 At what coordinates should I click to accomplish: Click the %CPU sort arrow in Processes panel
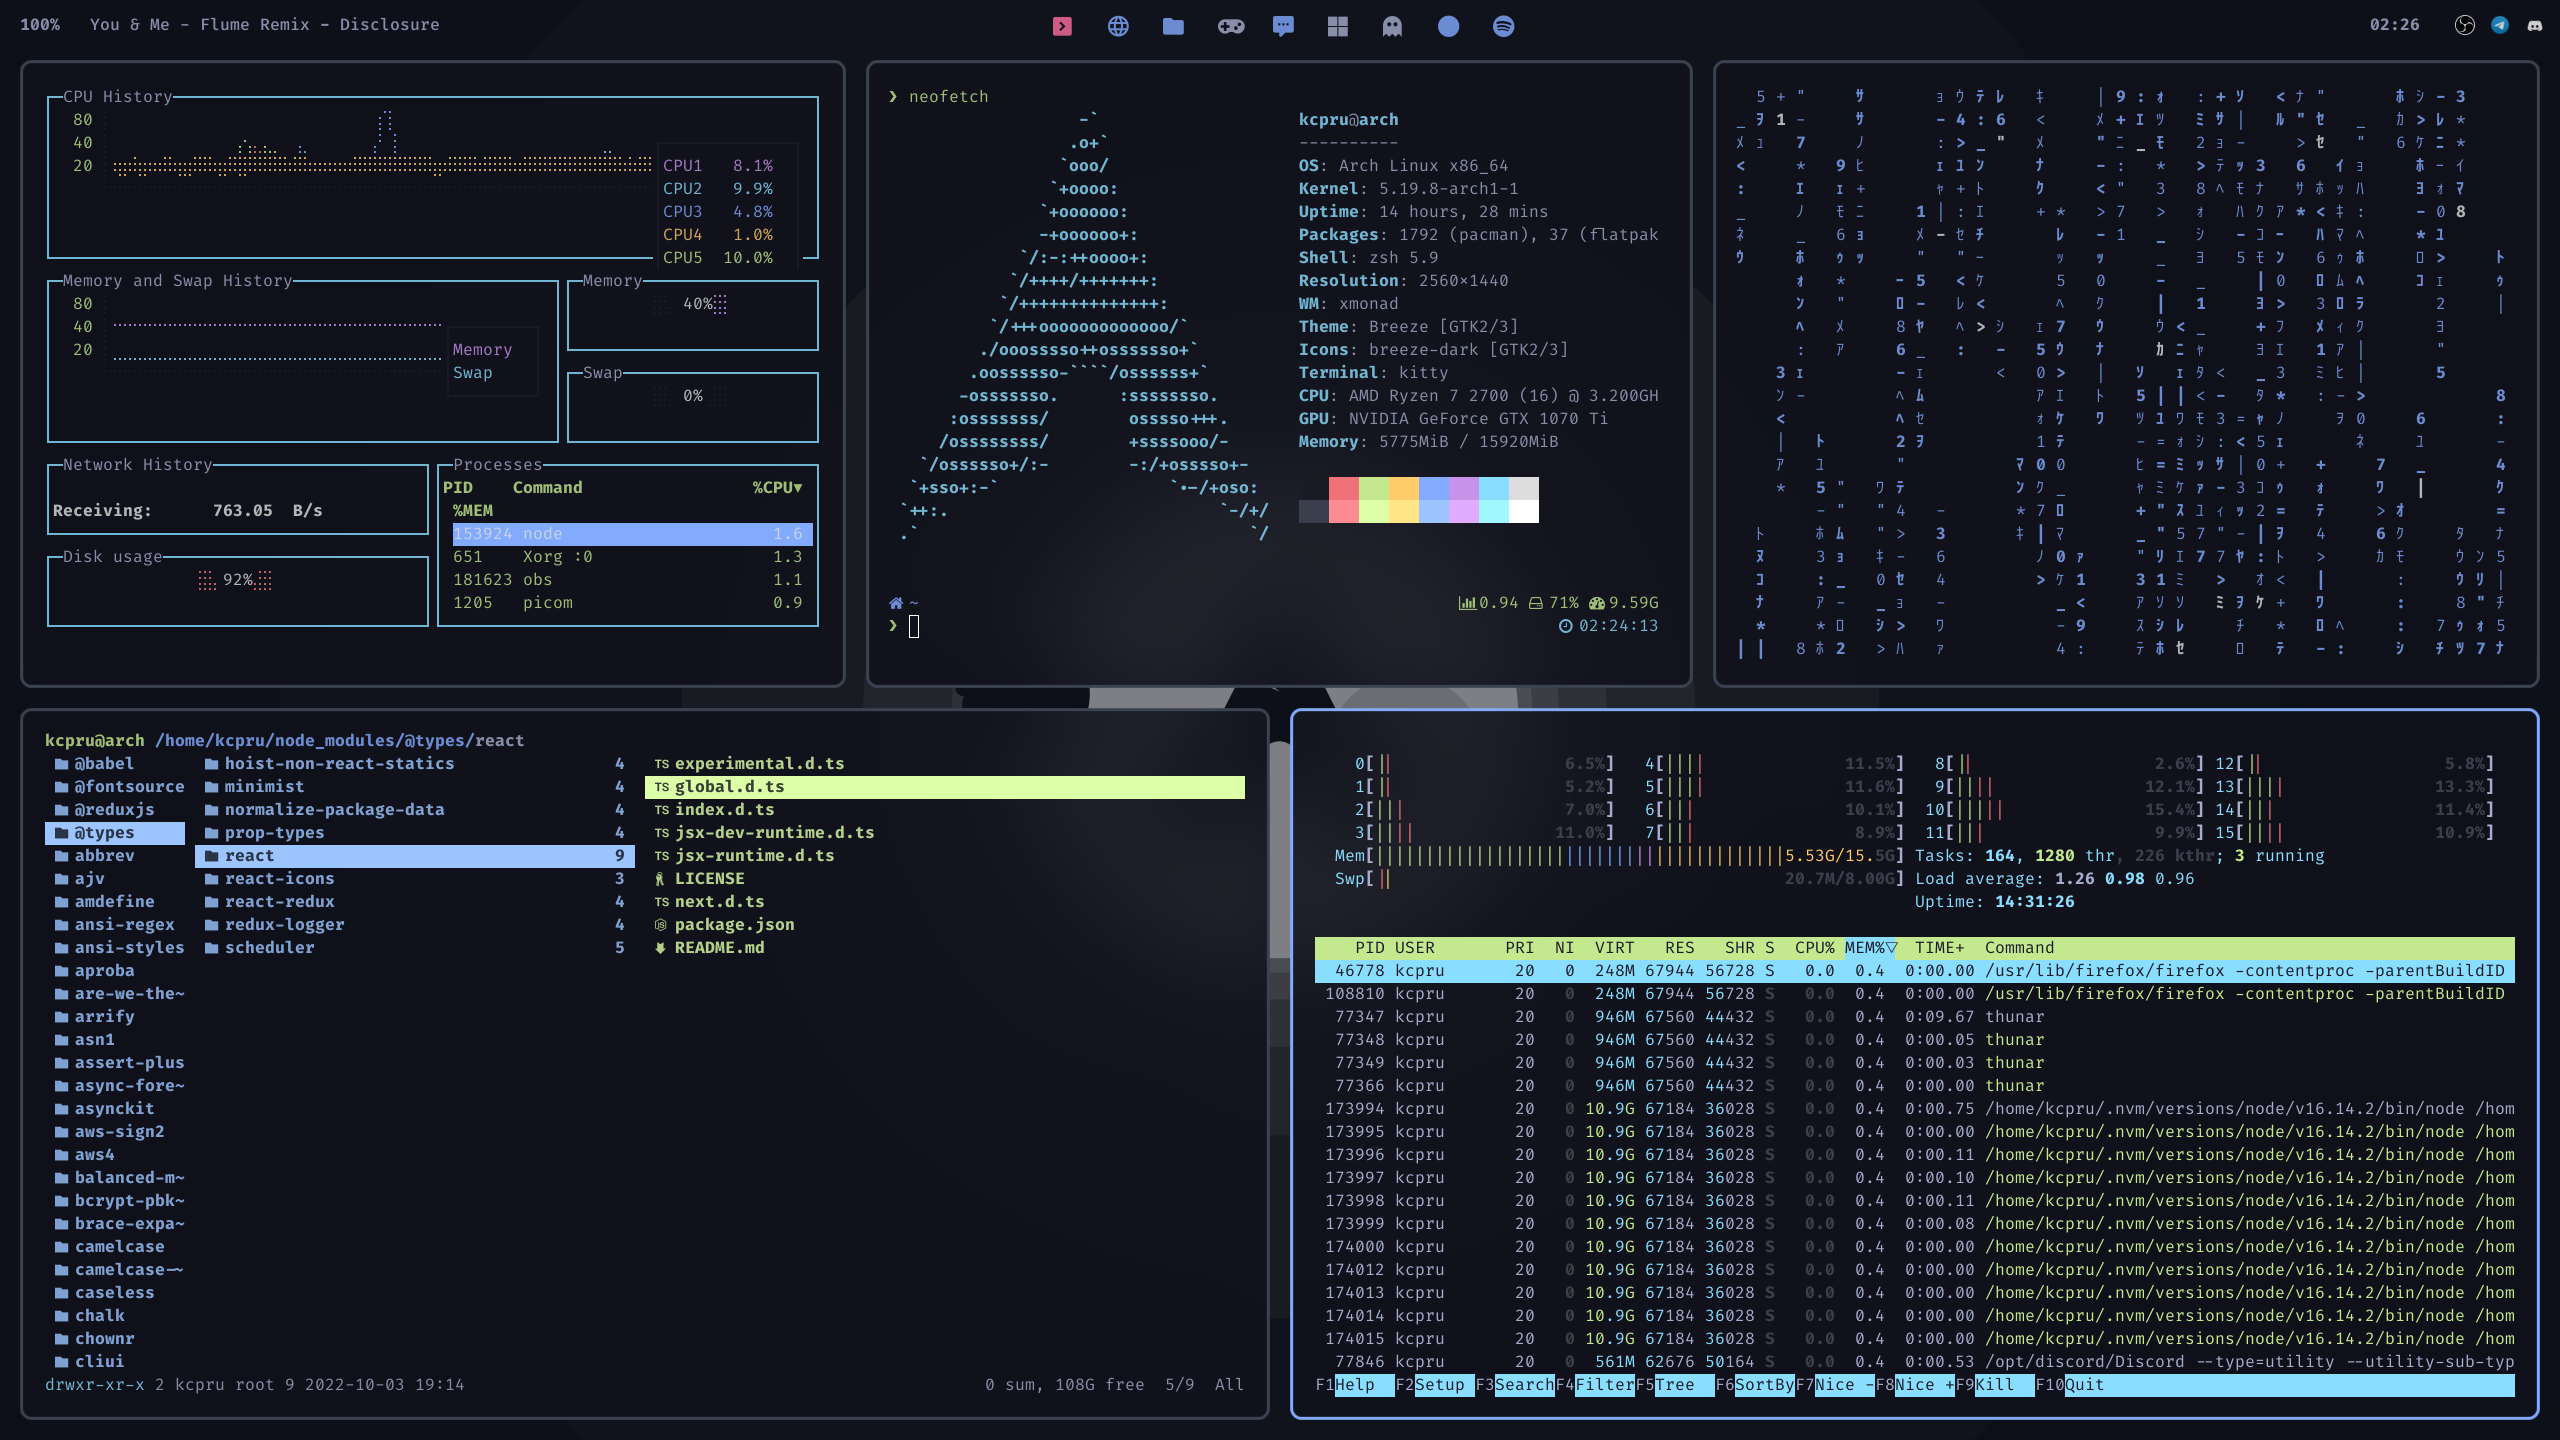coord(797,488)
